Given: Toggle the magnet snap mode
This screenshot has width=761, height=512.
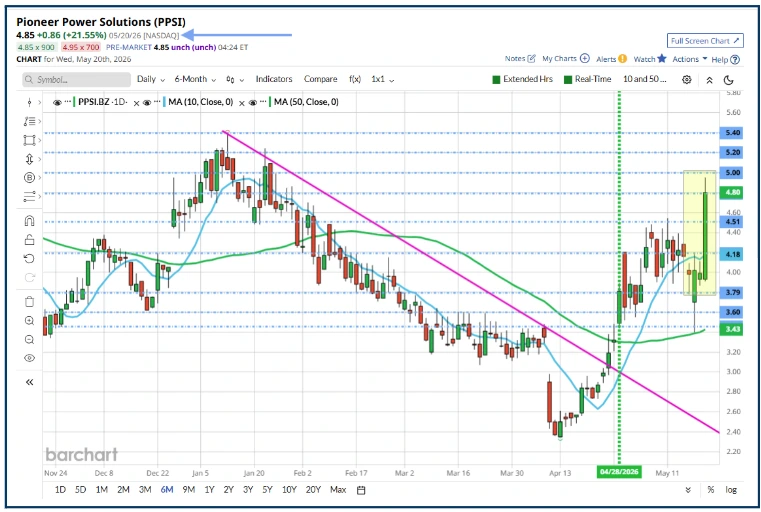Looking at the screenshot, I should tap(30, 221).
